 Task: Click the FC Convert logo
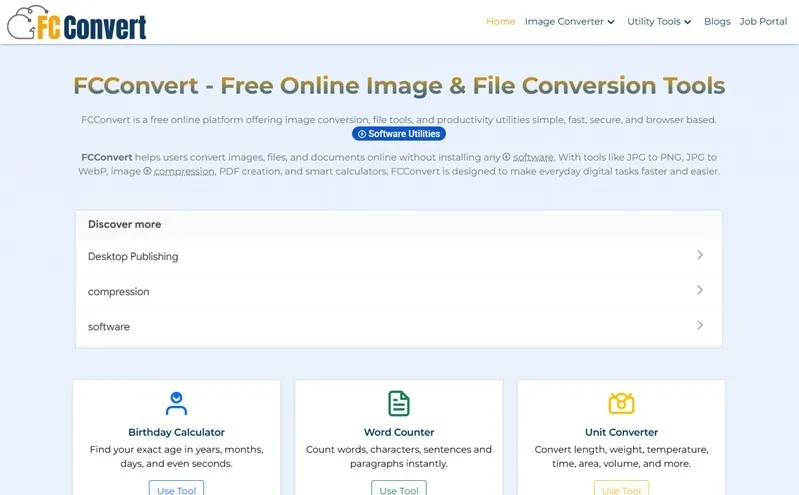point(76,23)
